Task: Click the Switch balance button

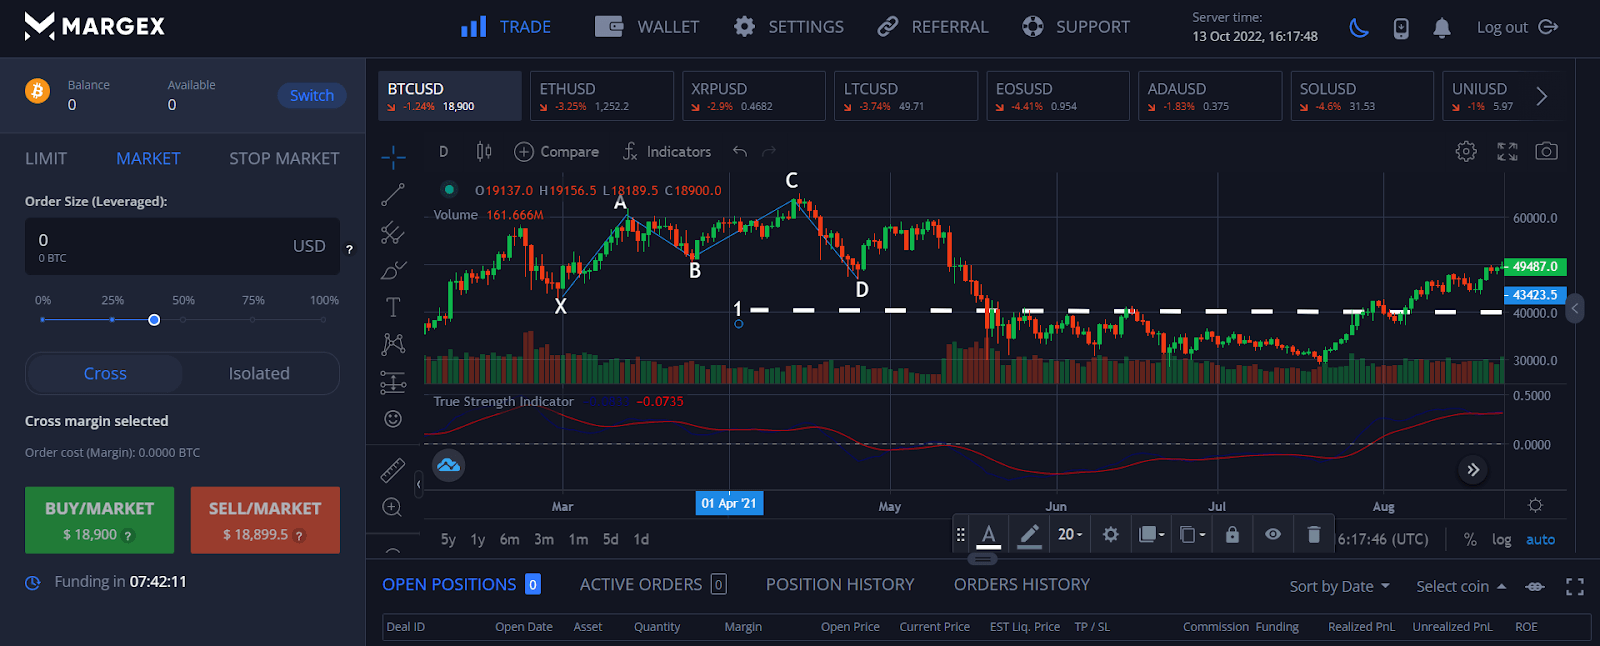Action: [312, 95]
